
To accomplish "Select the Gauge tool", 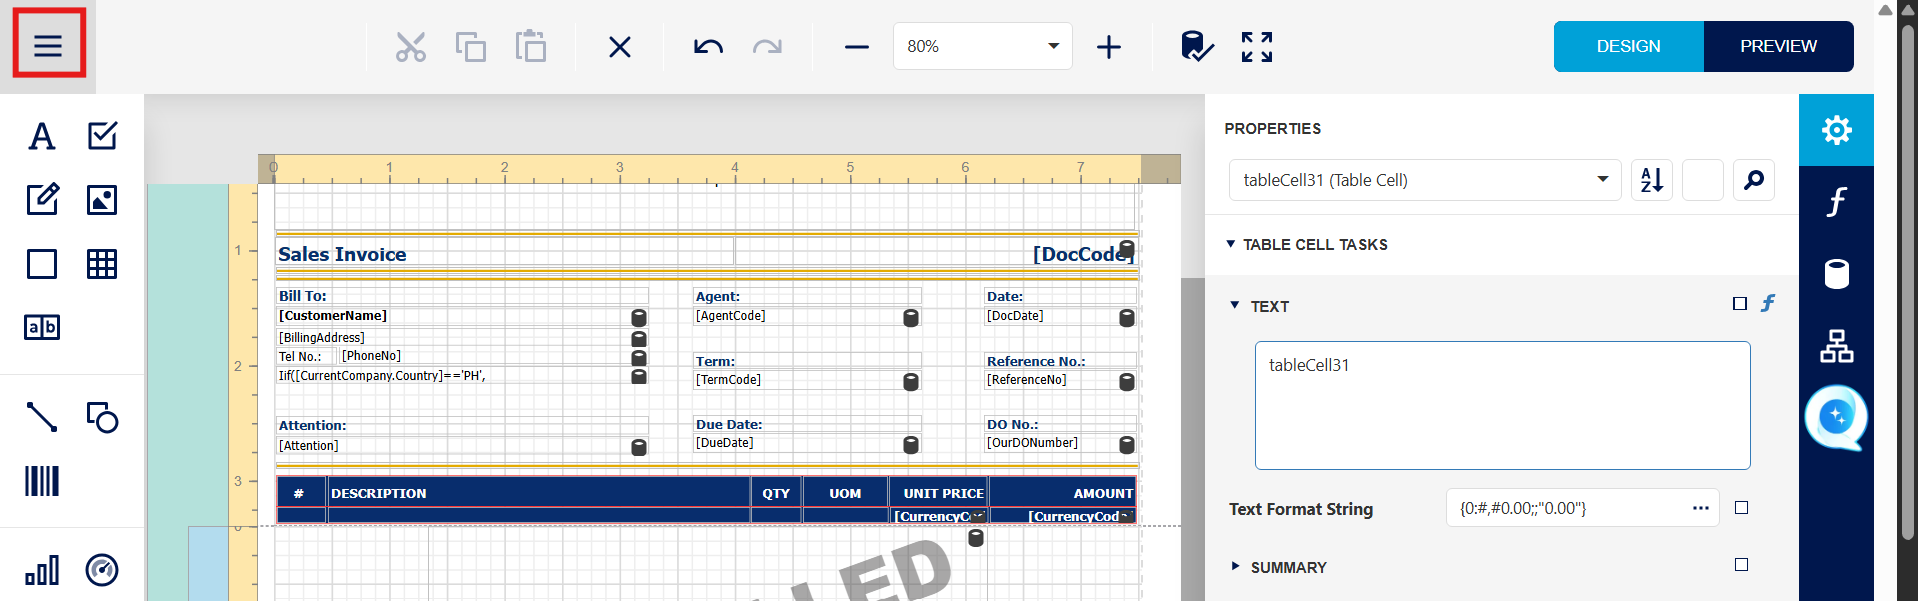I will [102, 570].
